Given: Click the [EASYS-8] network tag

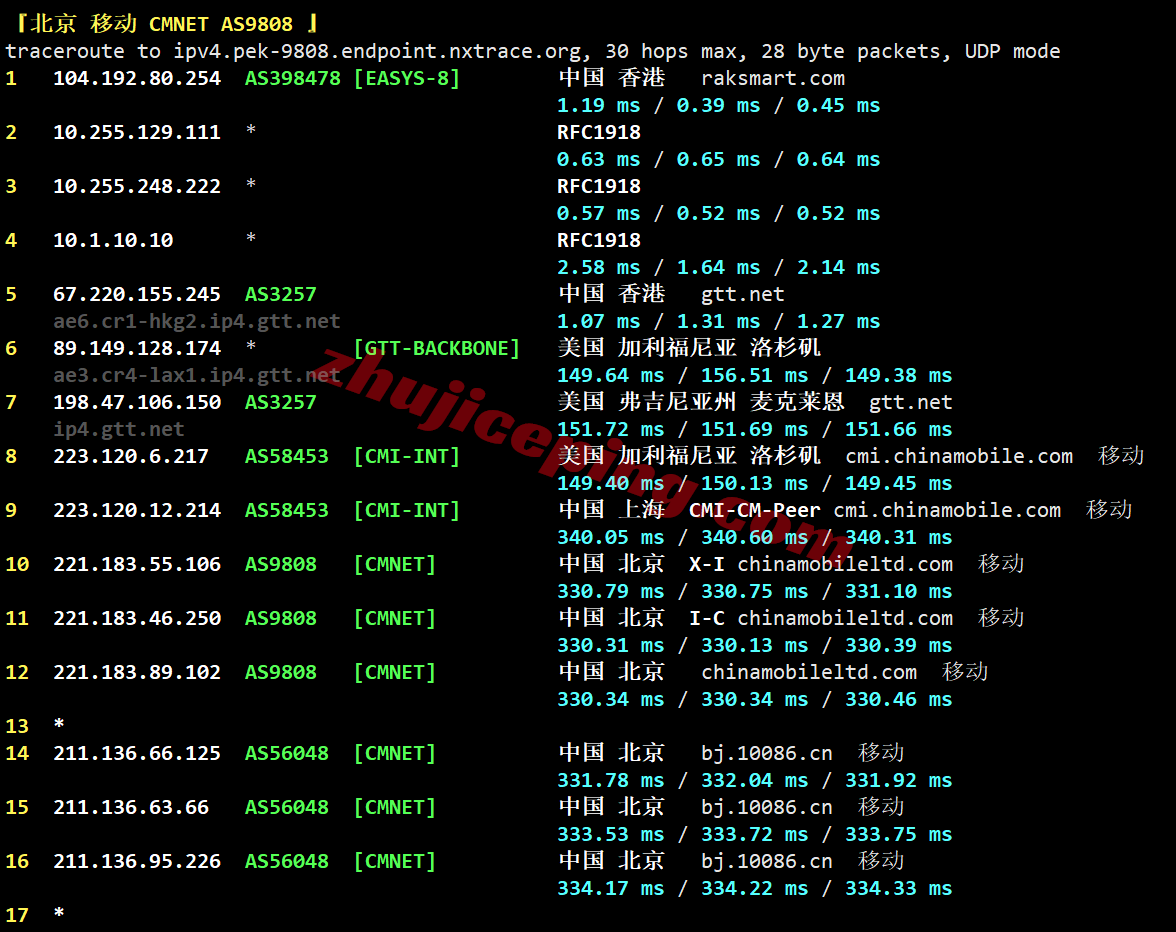Looking at the screenshot, I should [x=406, y=79].
